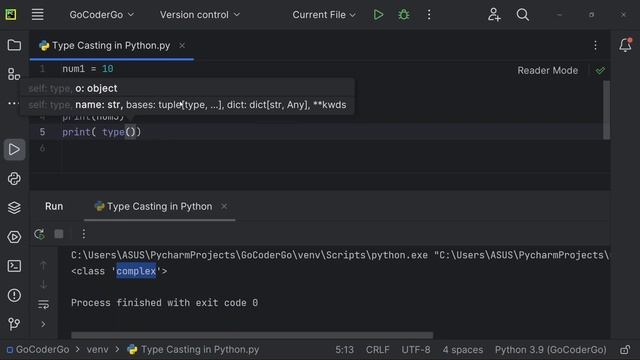Viewport: 640px width, 360px height.
Task: Click the down the stack trace arrow
Action: 43,284
